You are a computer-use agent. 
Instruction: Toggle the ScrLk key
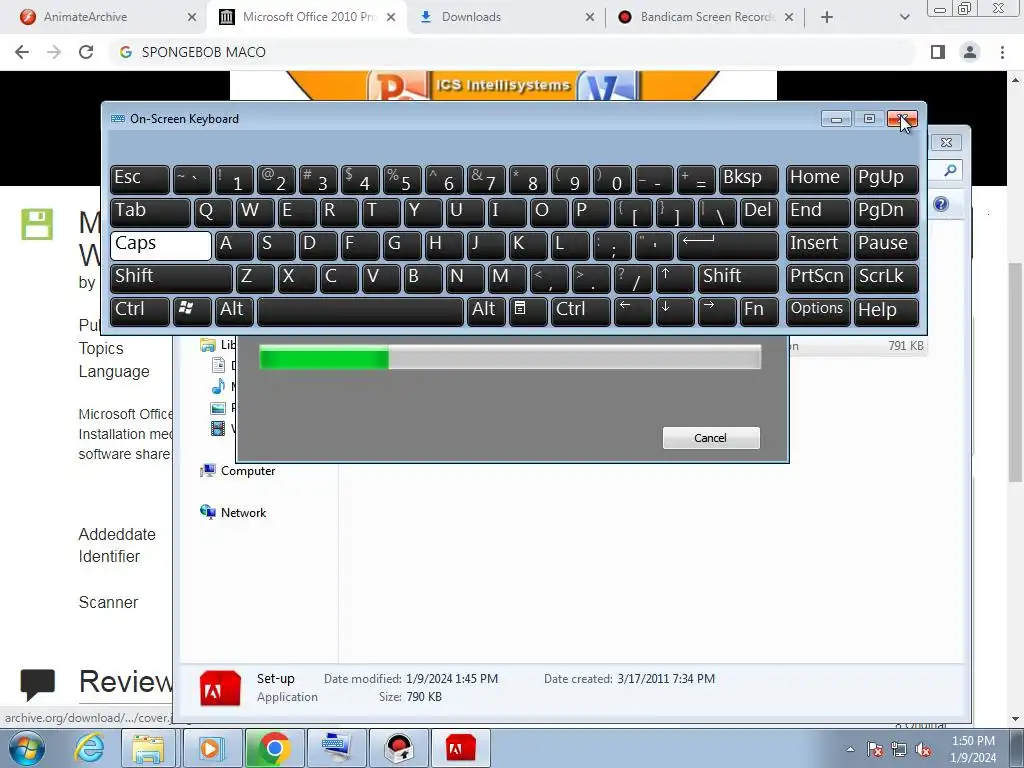click(x=886, y=278)
